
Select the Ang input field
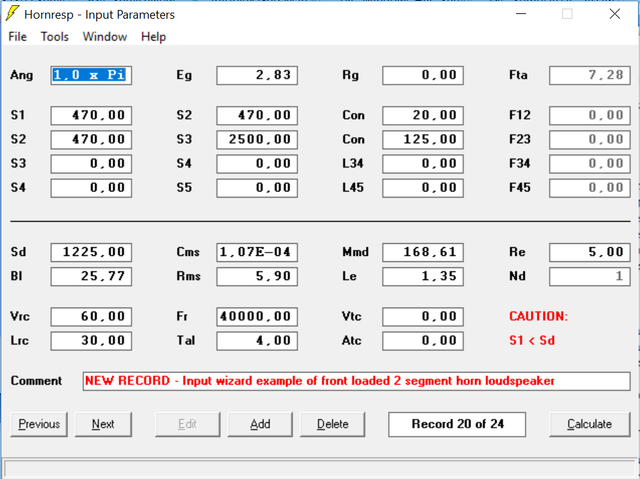pos(91,75)
